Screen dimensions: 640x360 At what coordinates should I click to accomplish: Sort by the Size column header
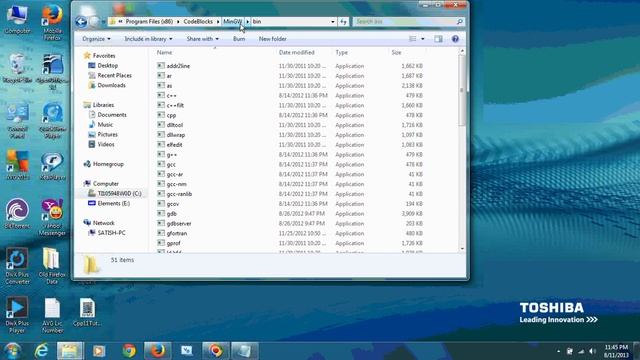pos(396,53)
